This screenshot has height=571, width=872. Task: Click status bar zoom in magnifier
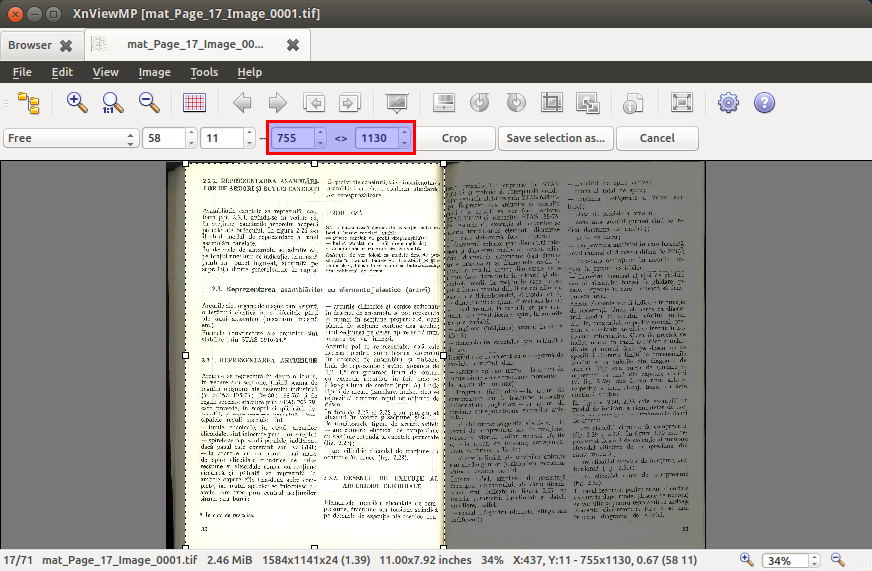pos(746,560)
